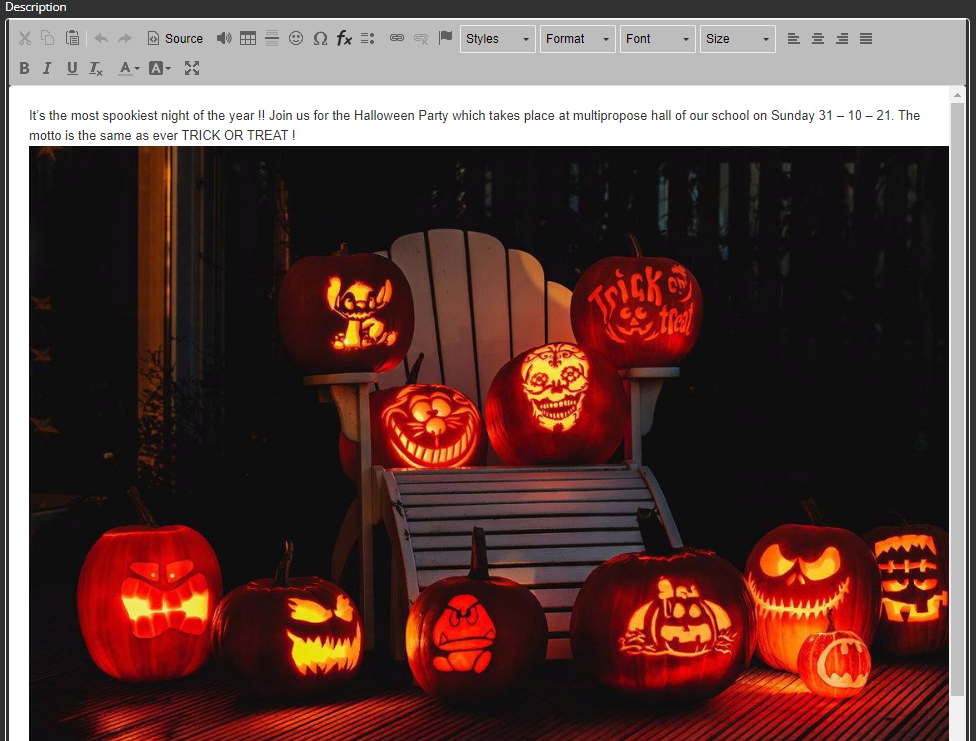The width and height of the screenshot is (976, 741).
Task: Click the Paste clipboard icon
Action: (72, 39)
